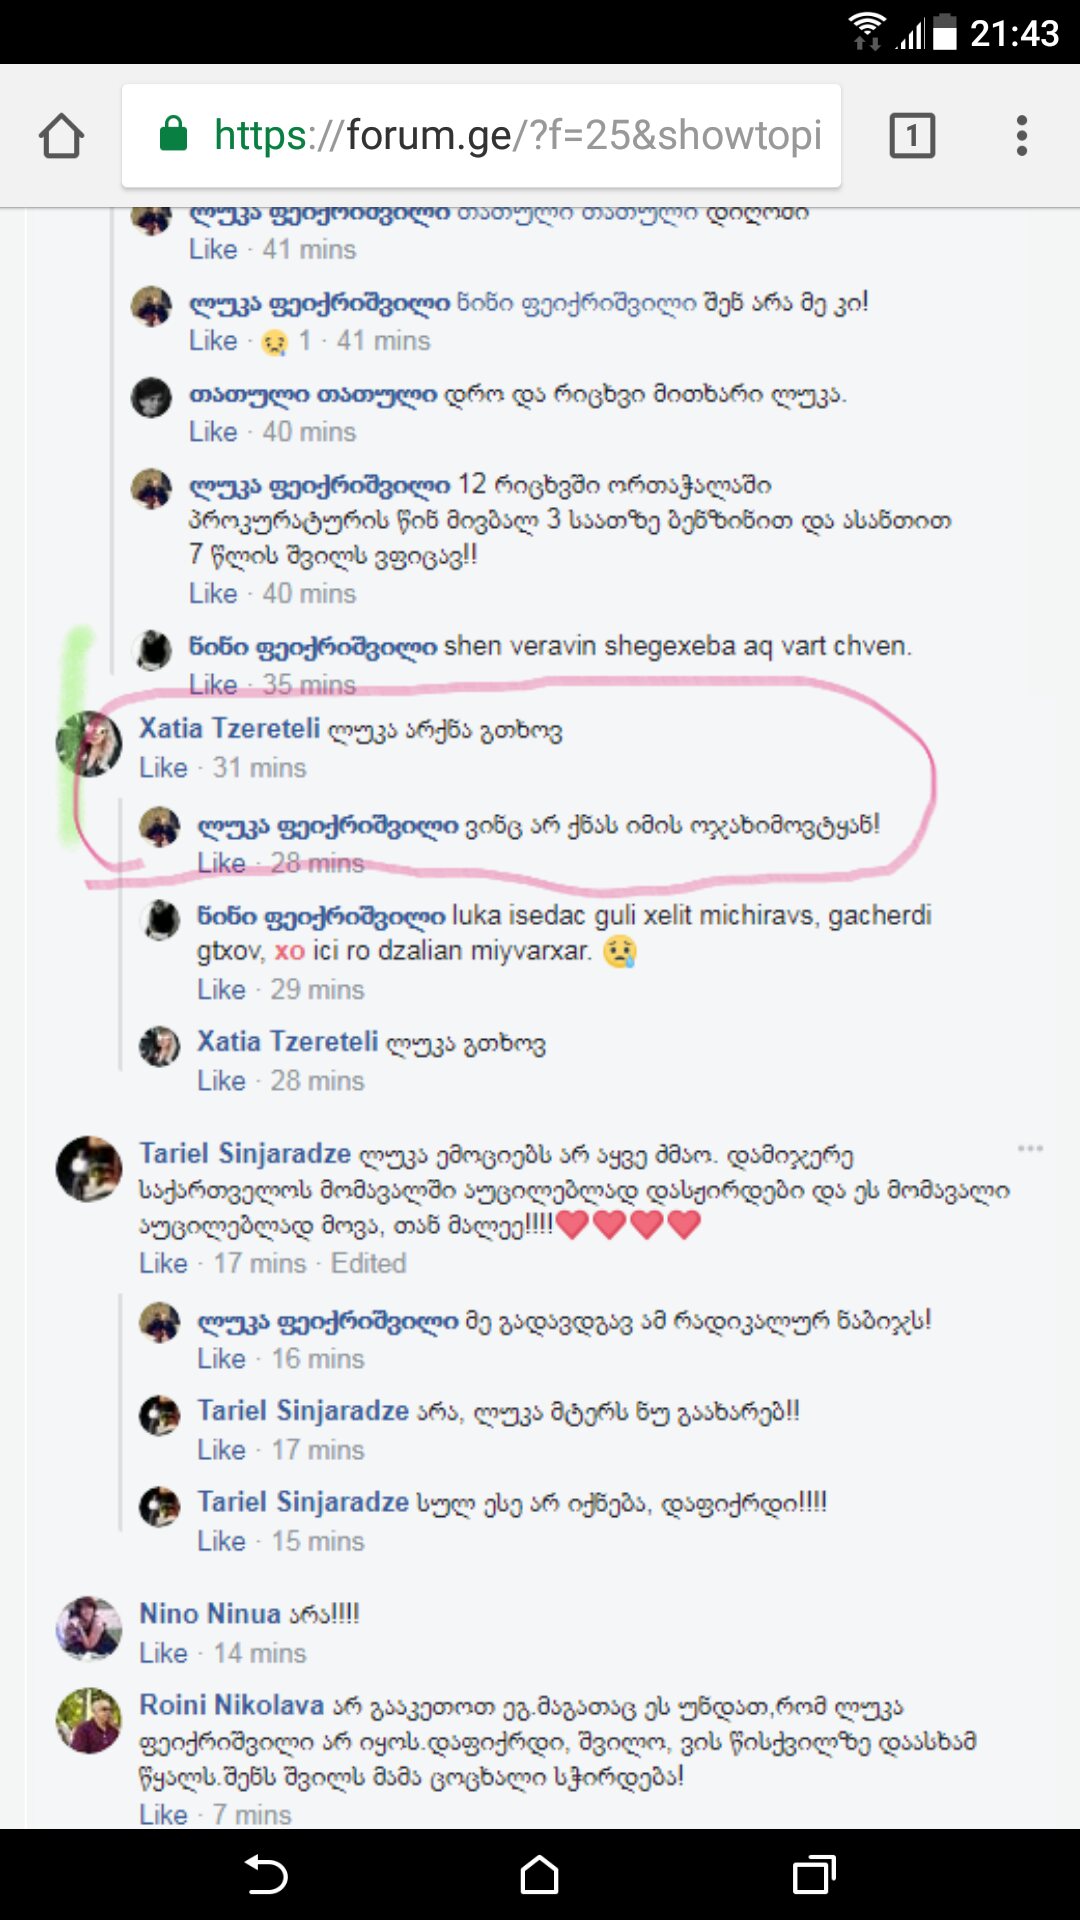Viewport: 1080px width, 1920px height.
Task: Like Nino Ninua's 14 mins comment
Action: 163,1653
